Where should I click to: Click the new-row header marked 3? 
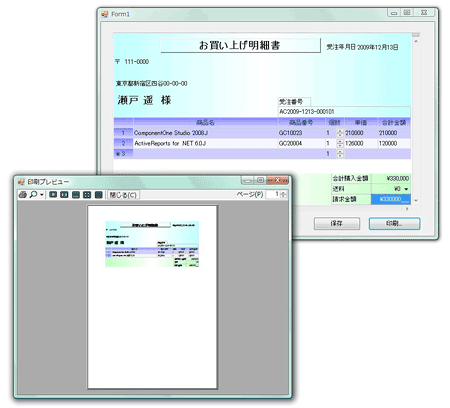coord(123,154)
